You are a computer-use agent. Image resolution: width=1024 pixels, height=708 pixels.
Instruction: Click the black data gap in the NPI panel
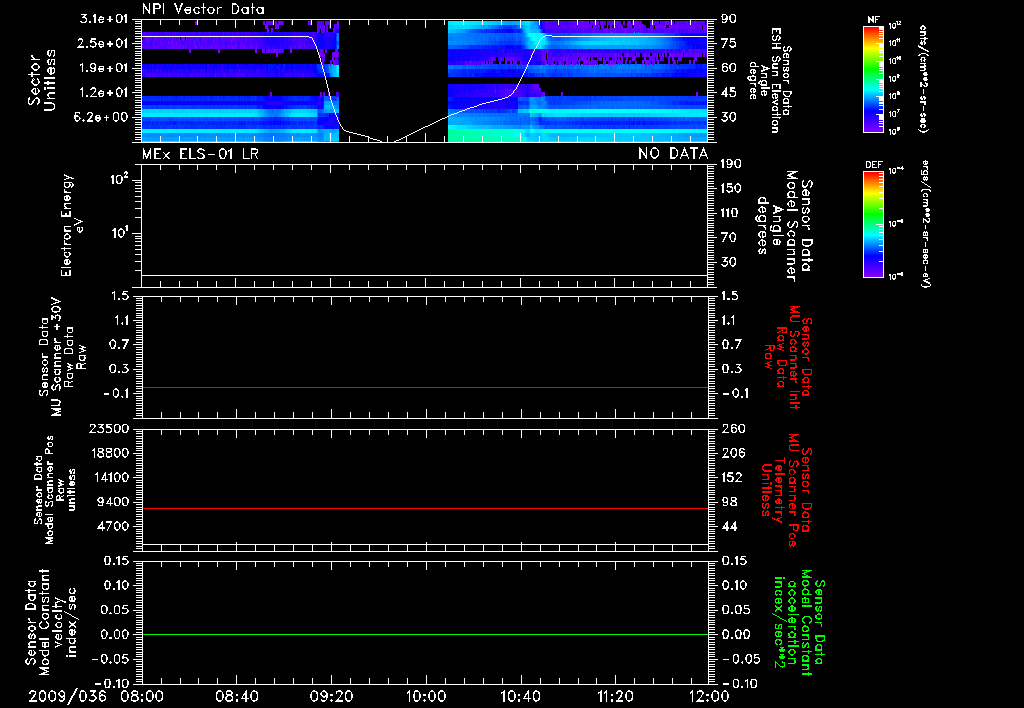393,80
